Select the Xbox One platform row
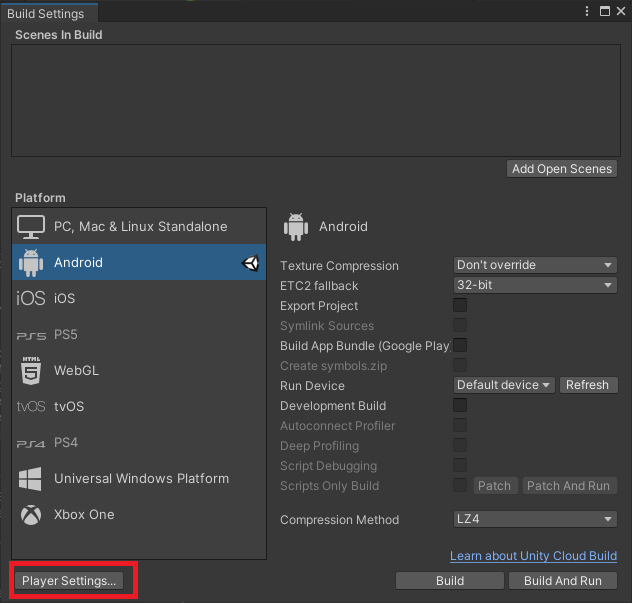Image resolution: width=633 pixels, height=605 pixels. click(139, 515)
